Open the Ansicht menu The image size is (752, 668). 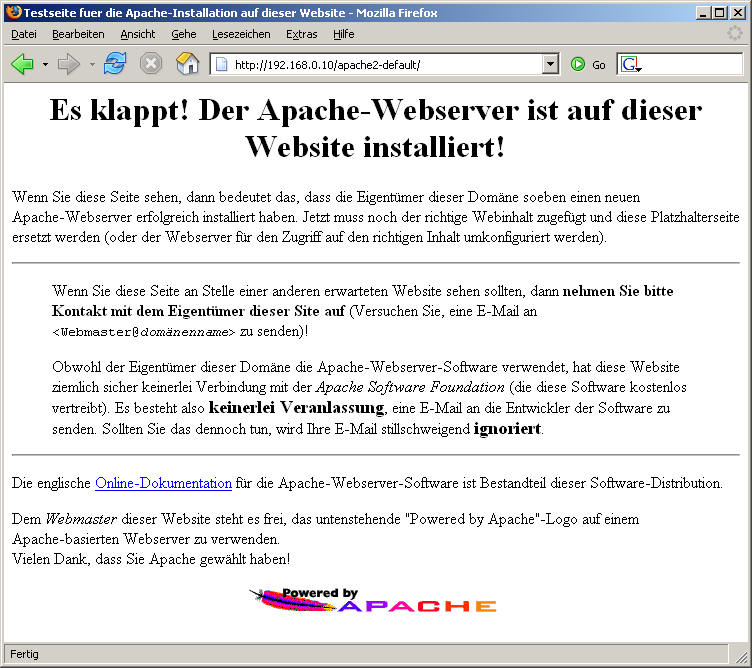pyautogui.click(x=138, y=34)
